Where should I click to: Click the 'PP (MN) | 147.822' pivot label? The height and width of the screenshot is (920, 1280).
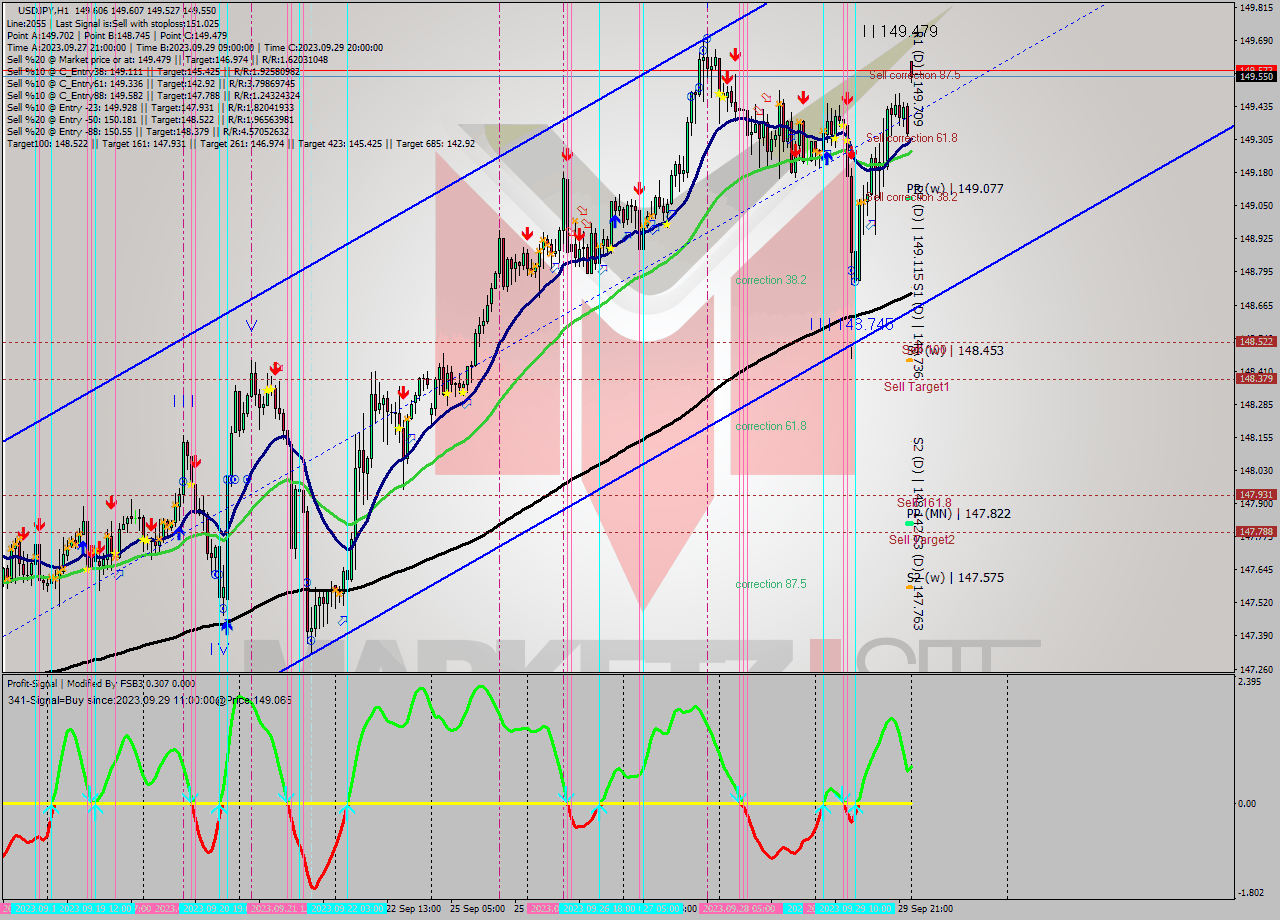pos(958,514)
